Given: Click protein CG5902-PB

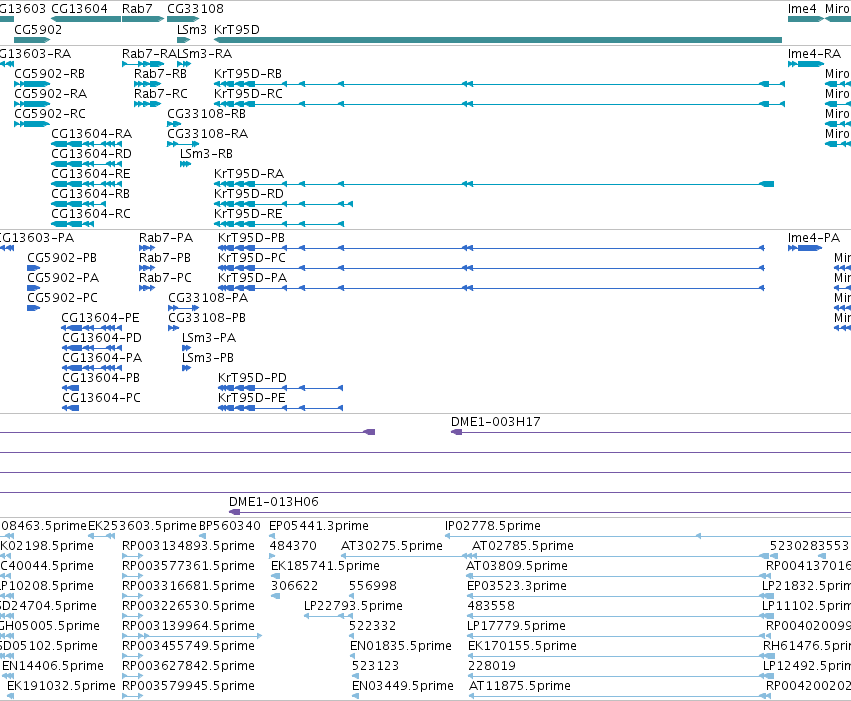Looking at the screenshot, I should point(62,258).
